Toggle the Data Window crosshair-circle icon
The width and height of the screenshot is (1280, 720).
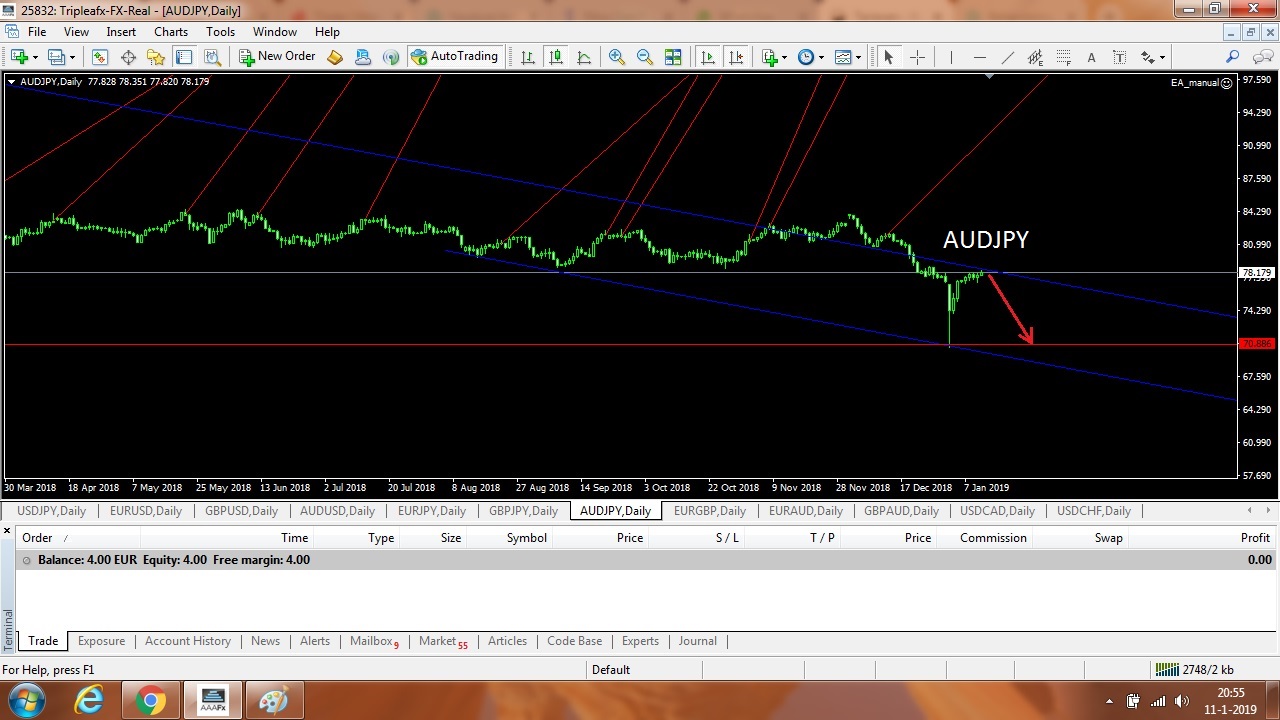pos(128,57)
